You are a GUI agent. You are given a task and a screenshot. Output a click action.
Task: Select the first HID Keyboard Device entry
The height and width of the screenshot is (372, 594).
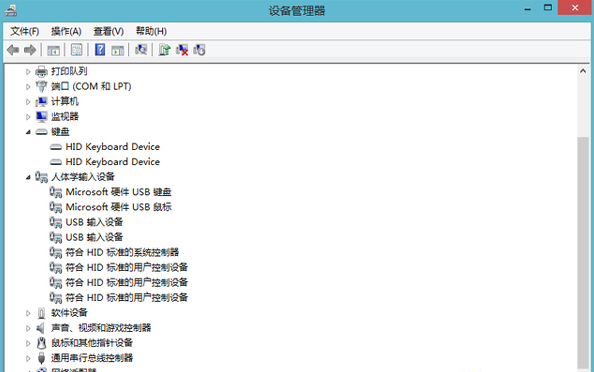(113, 147)
